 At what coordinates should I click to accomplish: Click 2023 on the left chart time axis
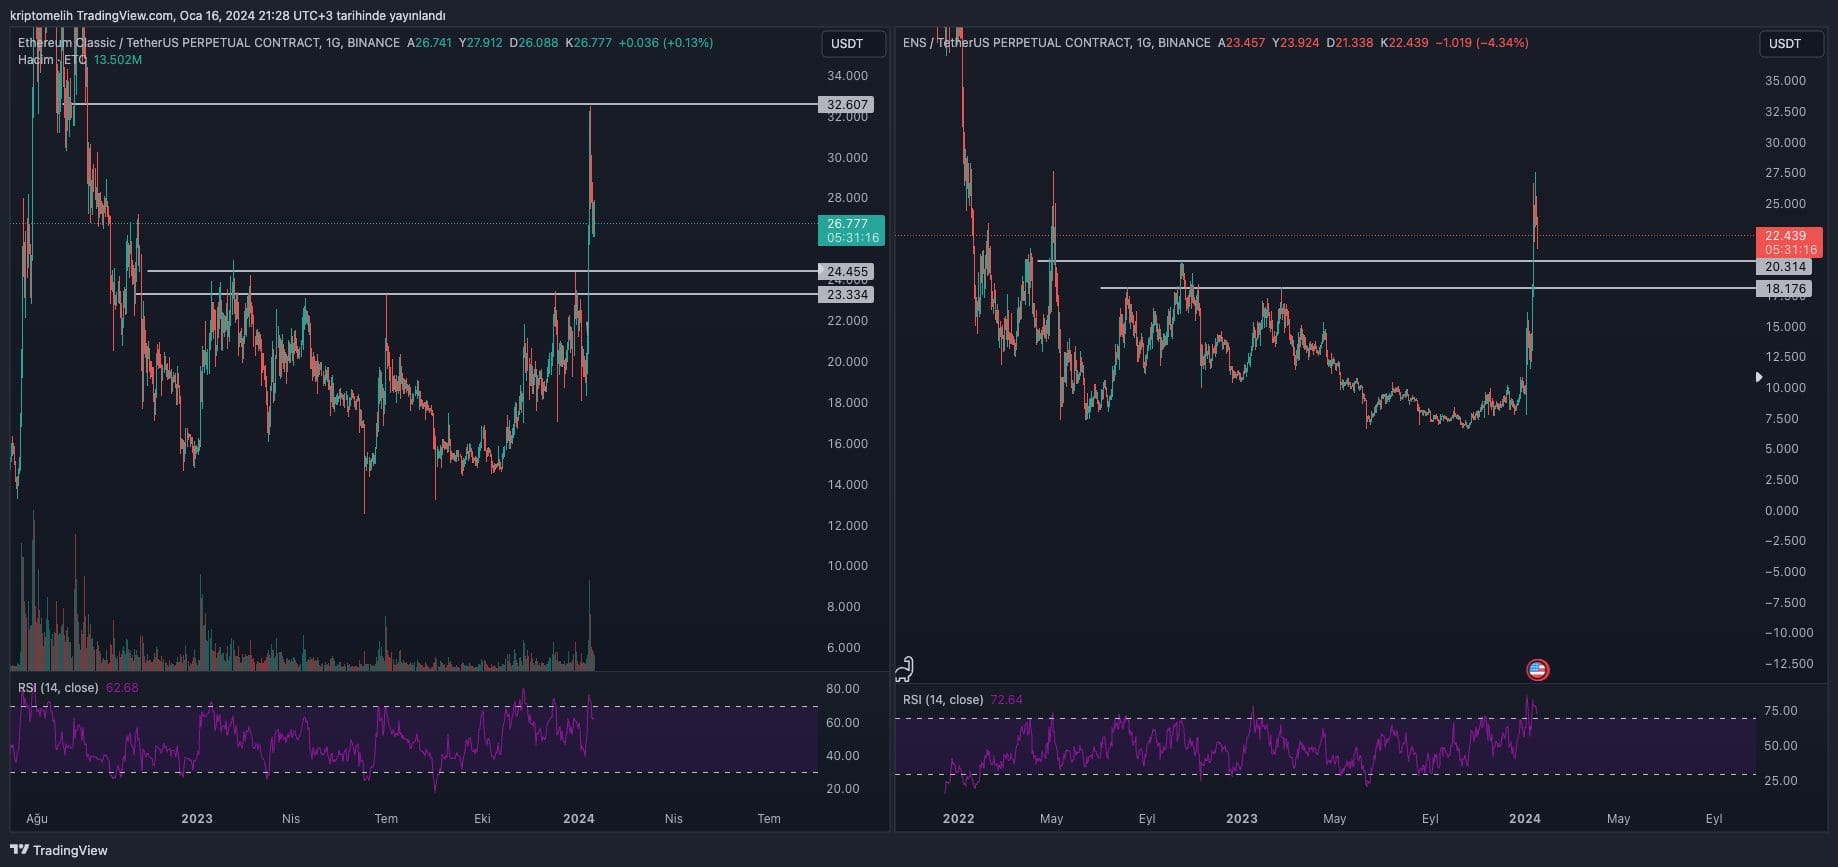[197, 818]
